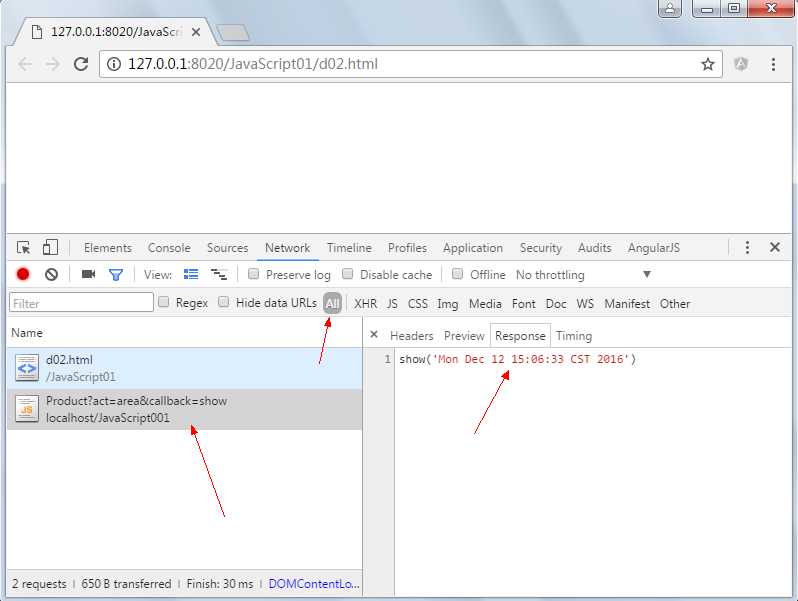
Task: Open a new browser tab
Action: [x=233, y=33]
